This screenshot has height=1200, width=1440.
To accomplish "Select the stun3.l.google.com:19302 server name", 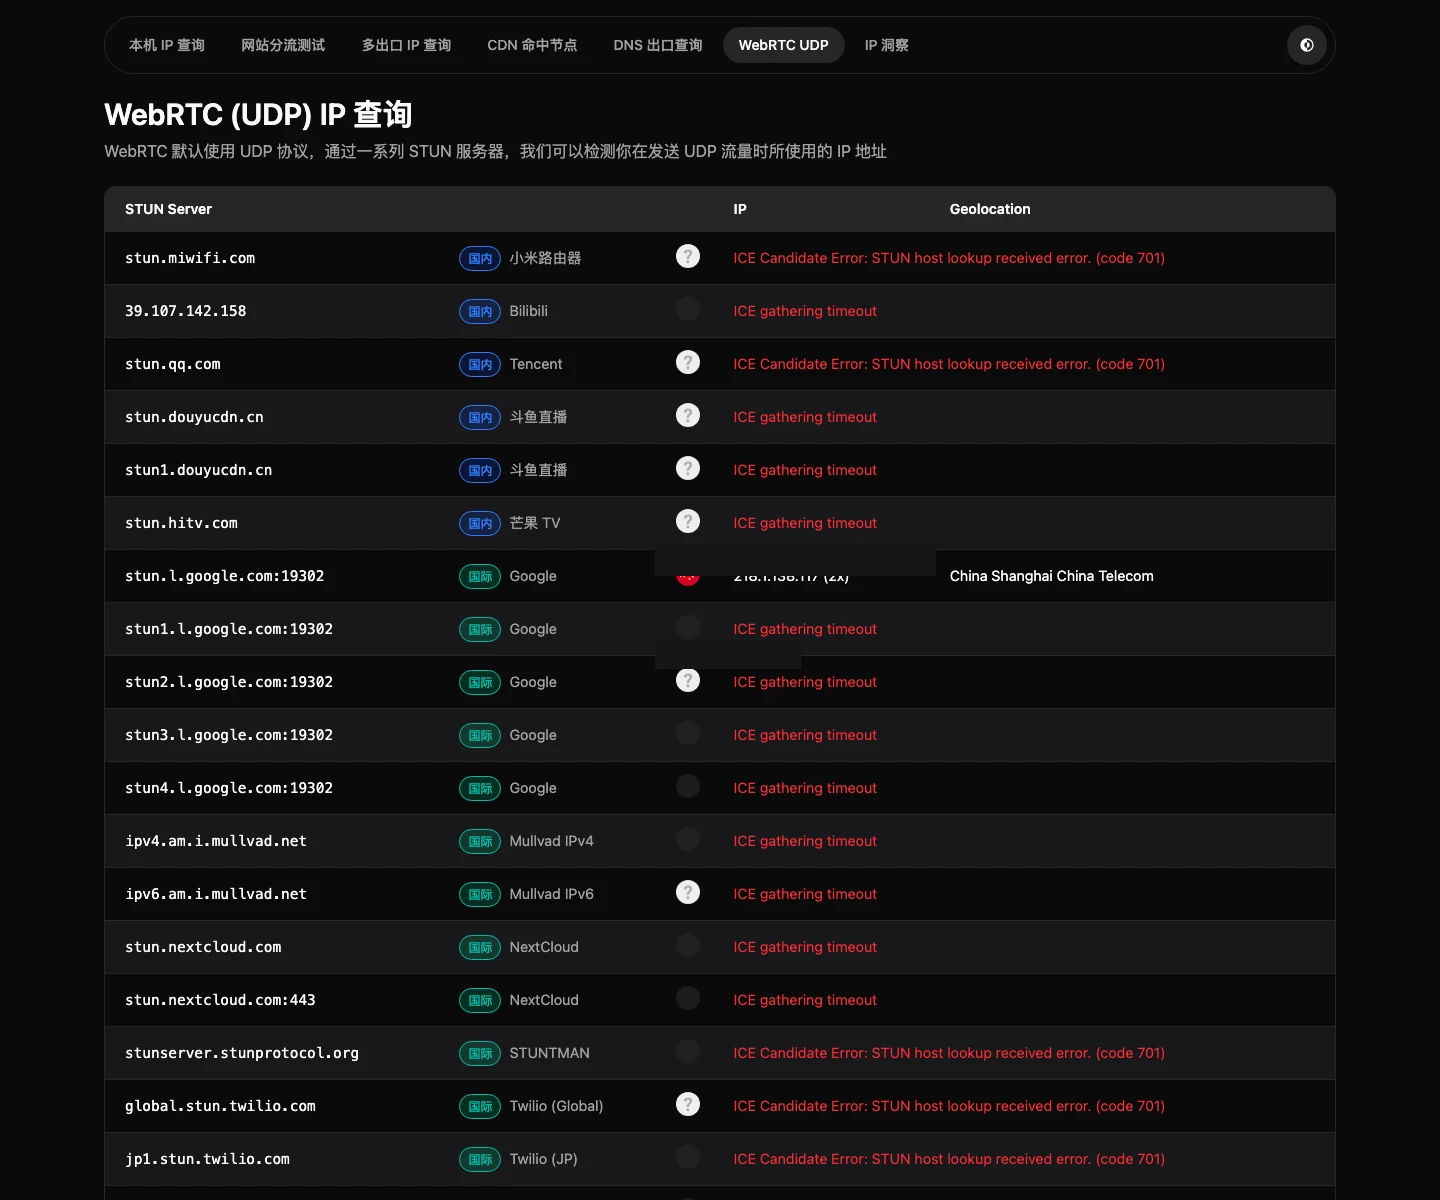I will pos(229,735).
